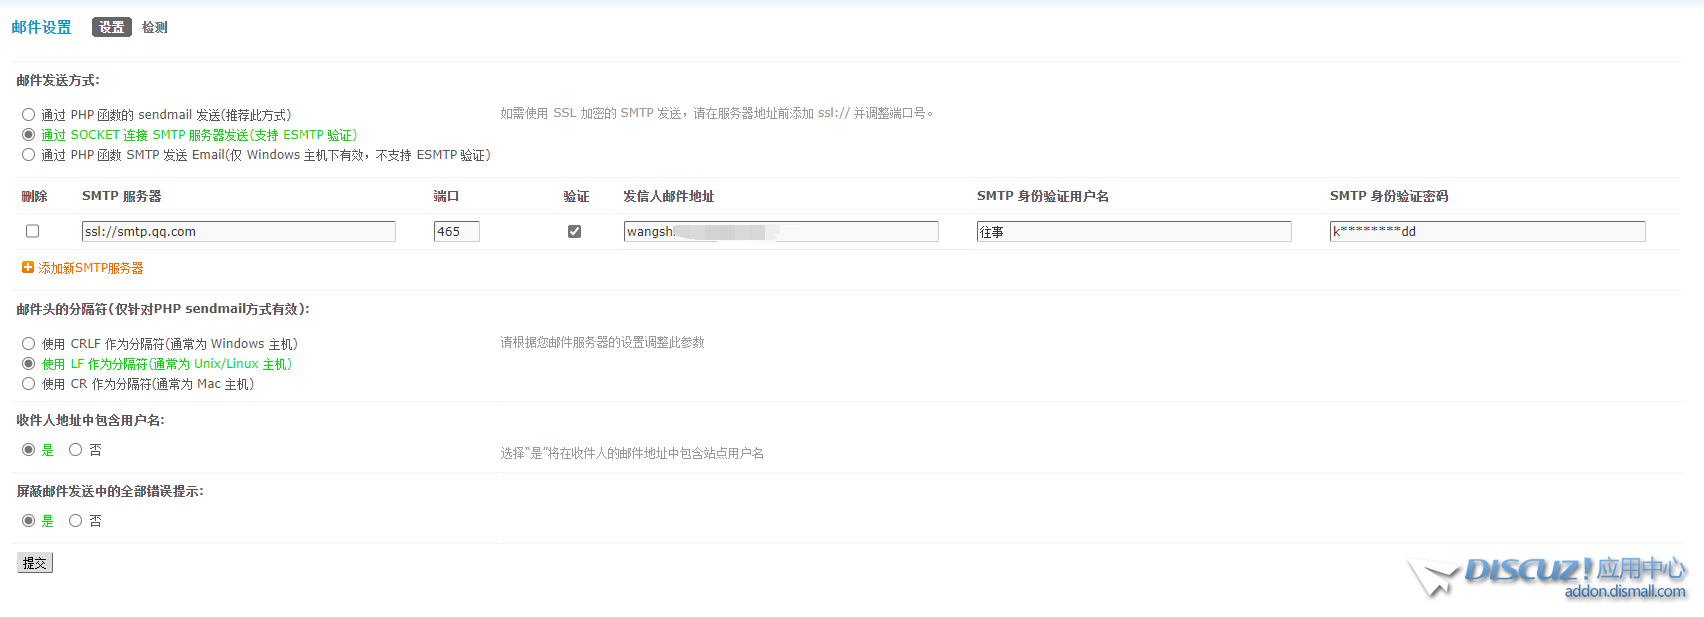Click the SMTP server address field

(x=238, y=232)
